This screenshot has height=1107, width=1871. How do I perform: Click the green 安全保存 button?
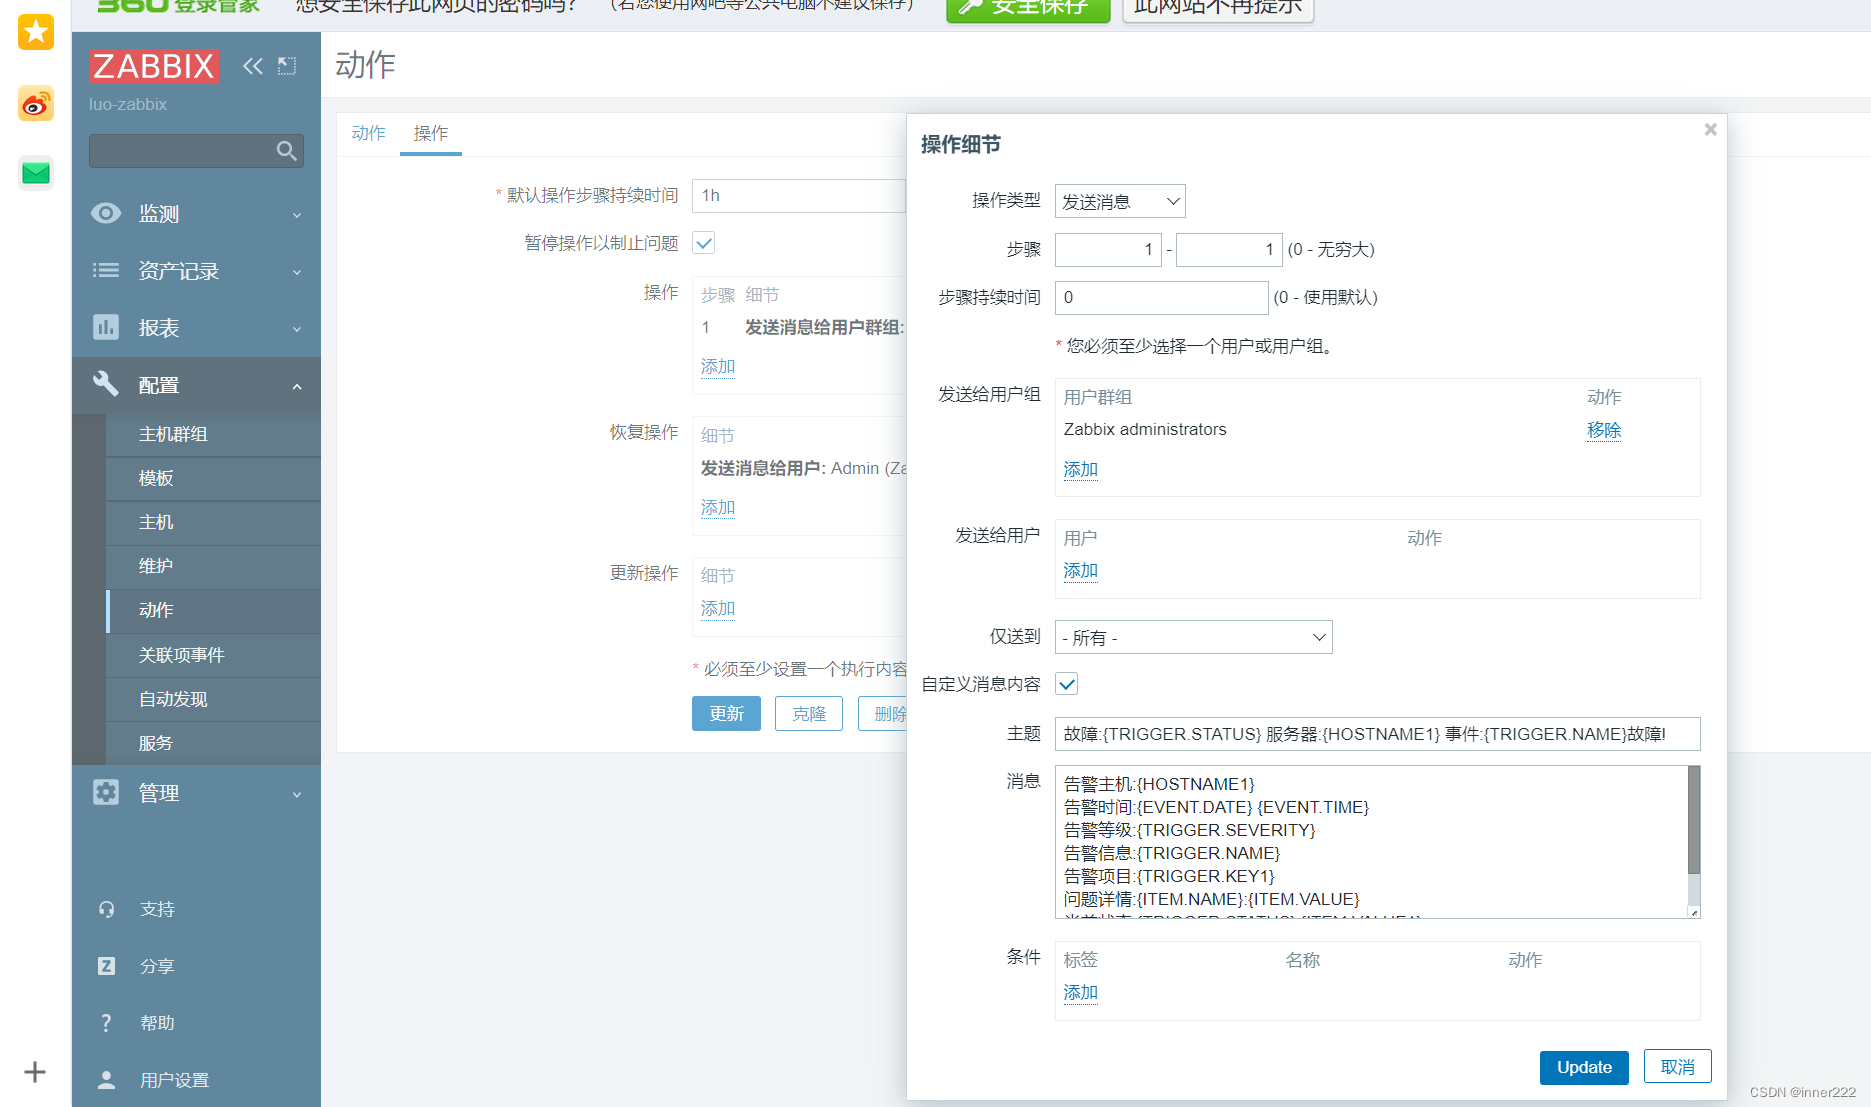[x=1028, y=8]
